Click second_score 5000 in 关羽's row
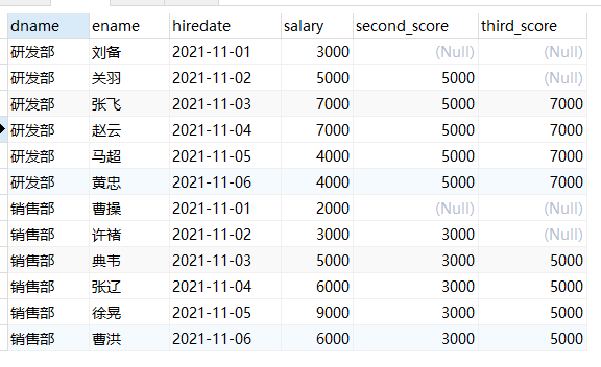 (x=415, y=78)
